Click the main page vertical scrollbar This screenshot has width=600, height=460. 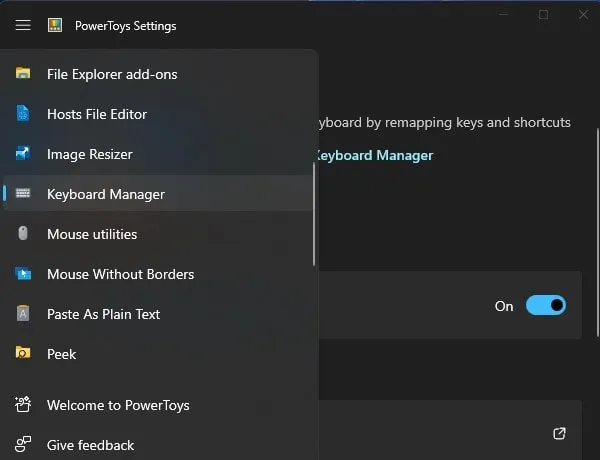[x=598, y=233]
